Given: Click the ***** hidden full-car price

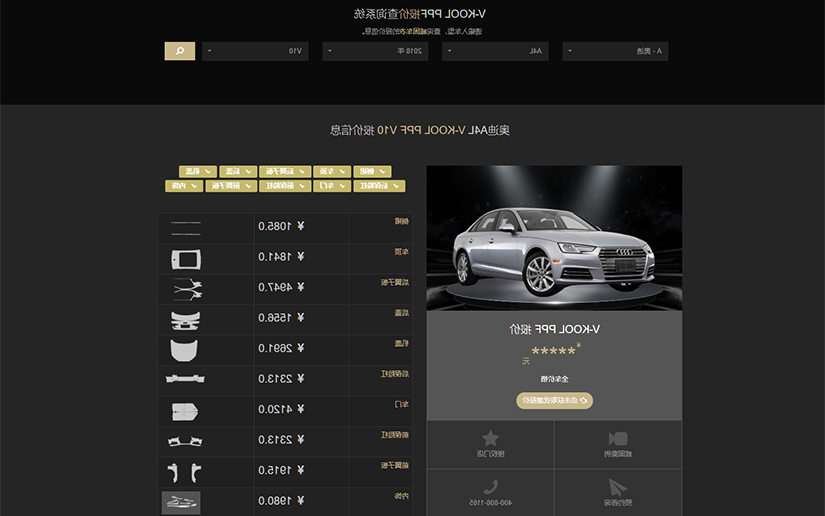Looking at the screenshot, I should tap(554, 351).
